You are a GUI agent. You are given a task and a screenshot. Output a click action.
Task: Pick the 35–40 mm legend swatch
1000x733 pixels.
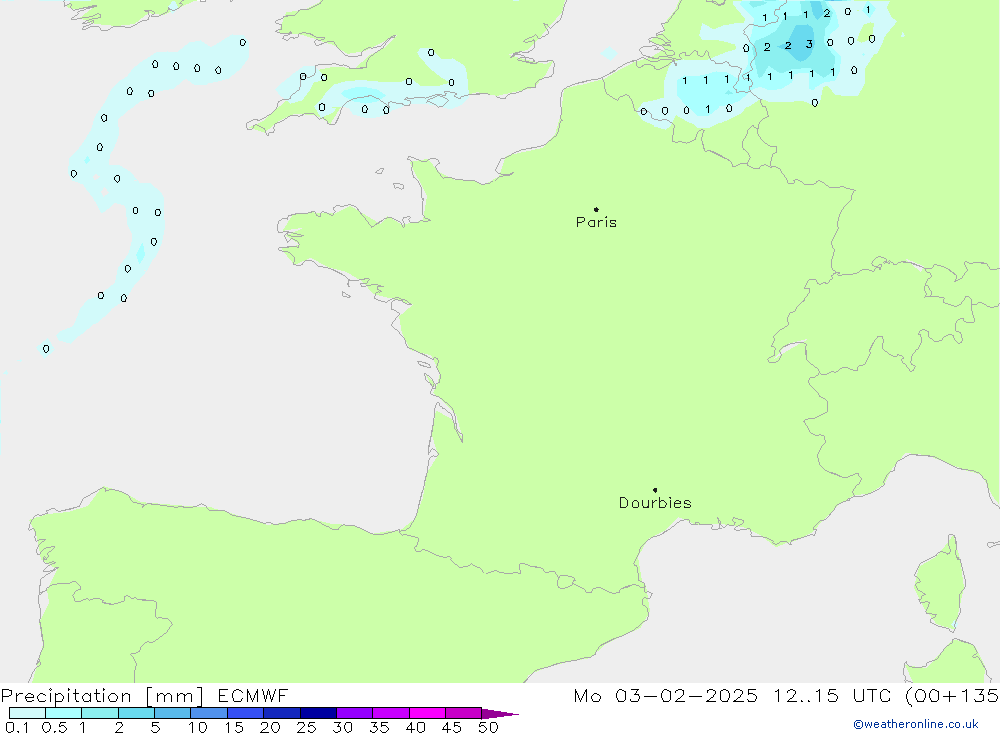click(x=391, y=713)
